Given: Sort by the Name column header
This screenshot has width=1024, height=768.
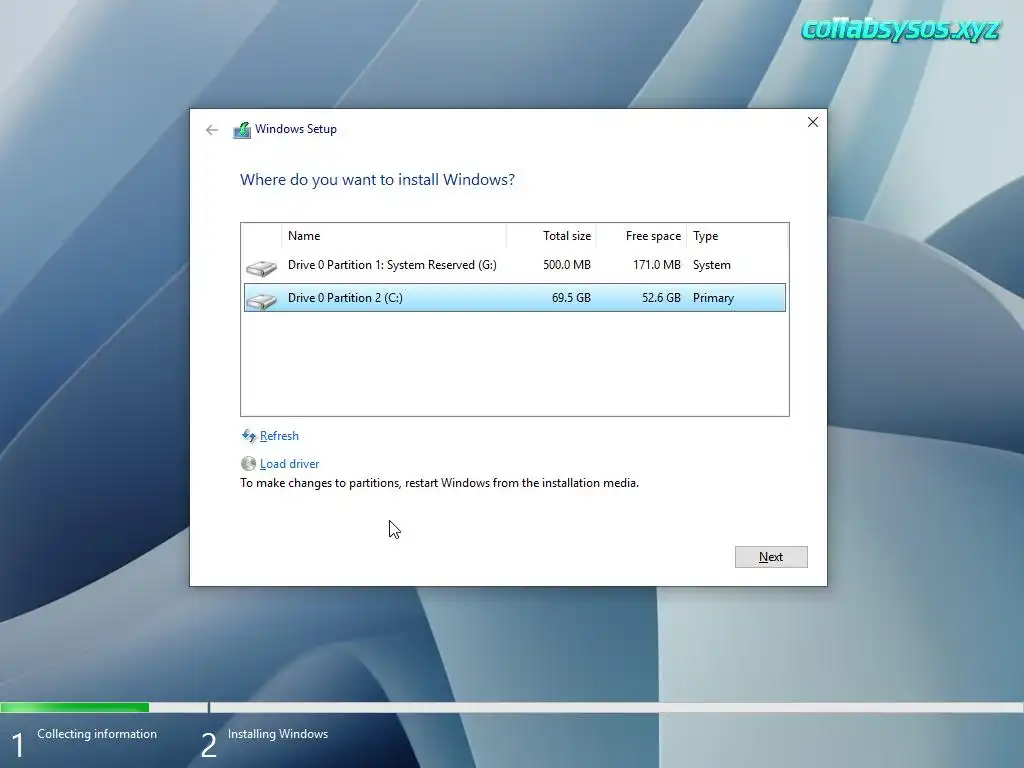Looking at the screenshot, I should click(x=394, y=236).
